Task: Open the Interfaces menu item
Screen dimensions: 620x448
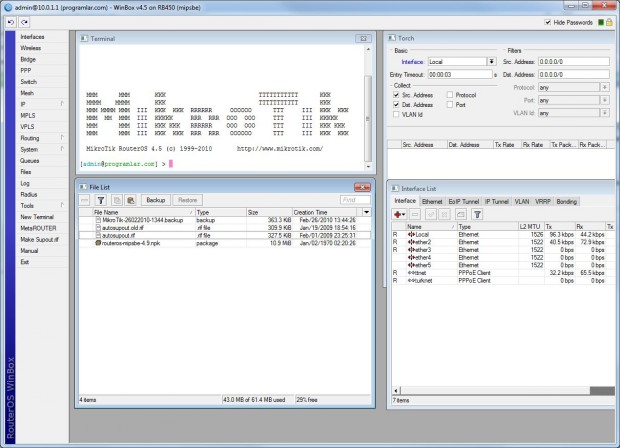Action: pos(32,37)
